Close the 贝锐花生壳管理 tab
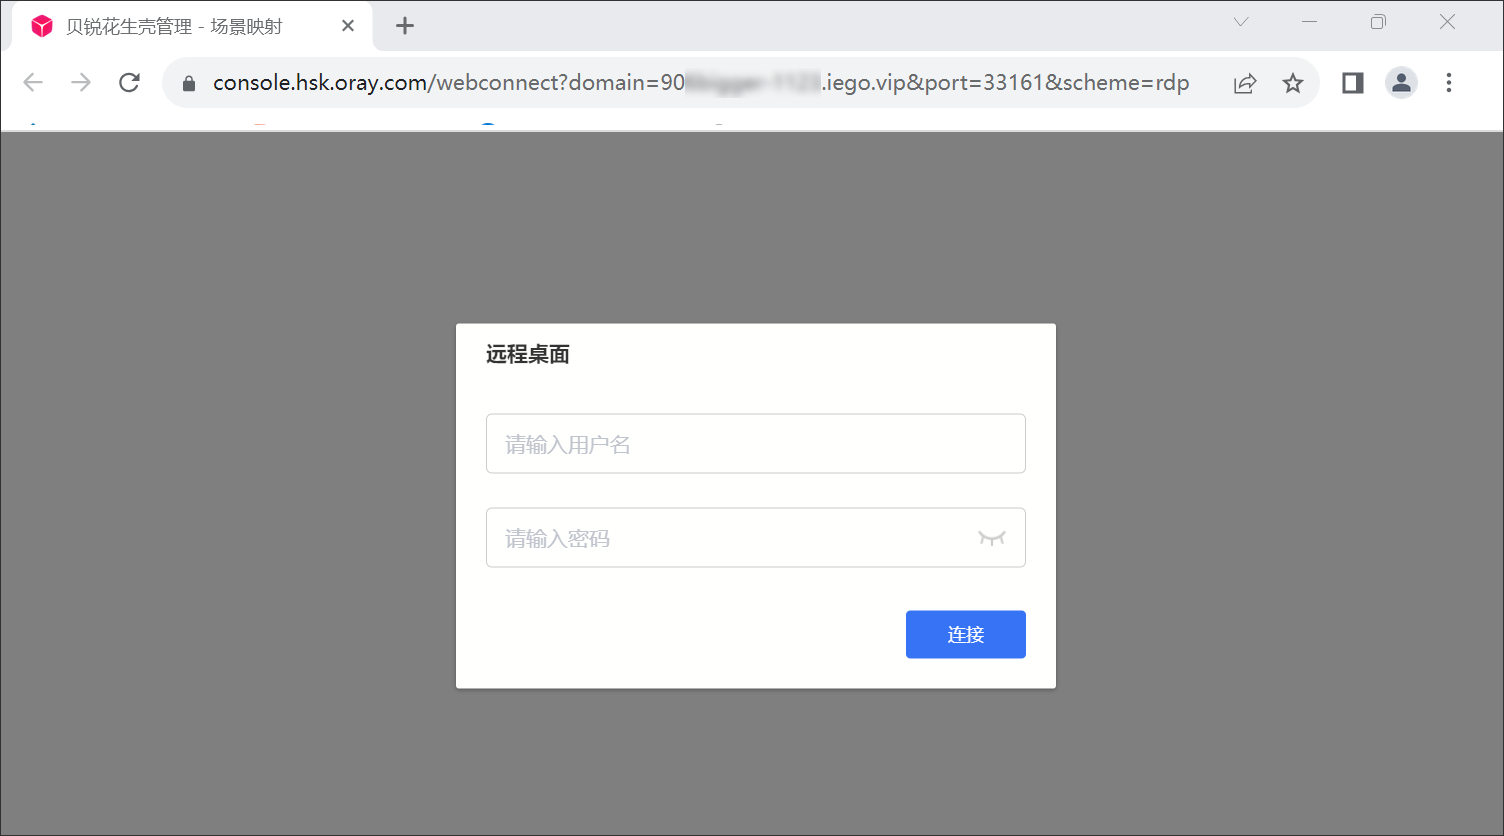 click(348, 26)
